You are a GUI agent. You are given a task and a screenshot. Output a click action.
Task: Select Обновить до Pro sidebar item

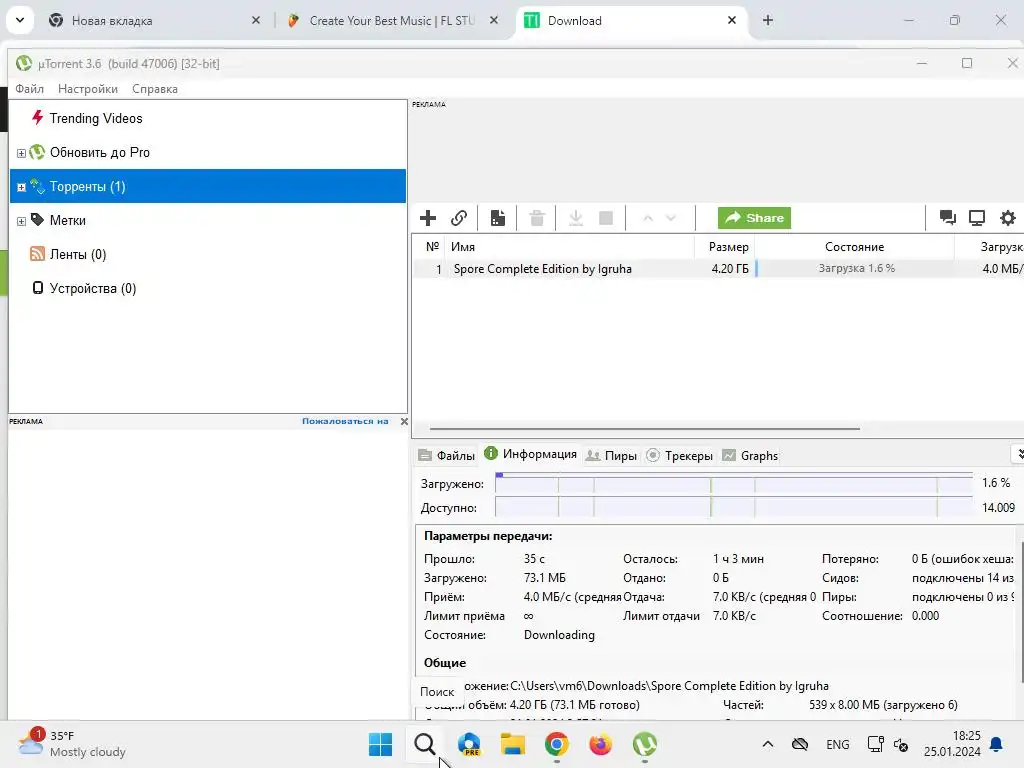click(x=99, y=152)
